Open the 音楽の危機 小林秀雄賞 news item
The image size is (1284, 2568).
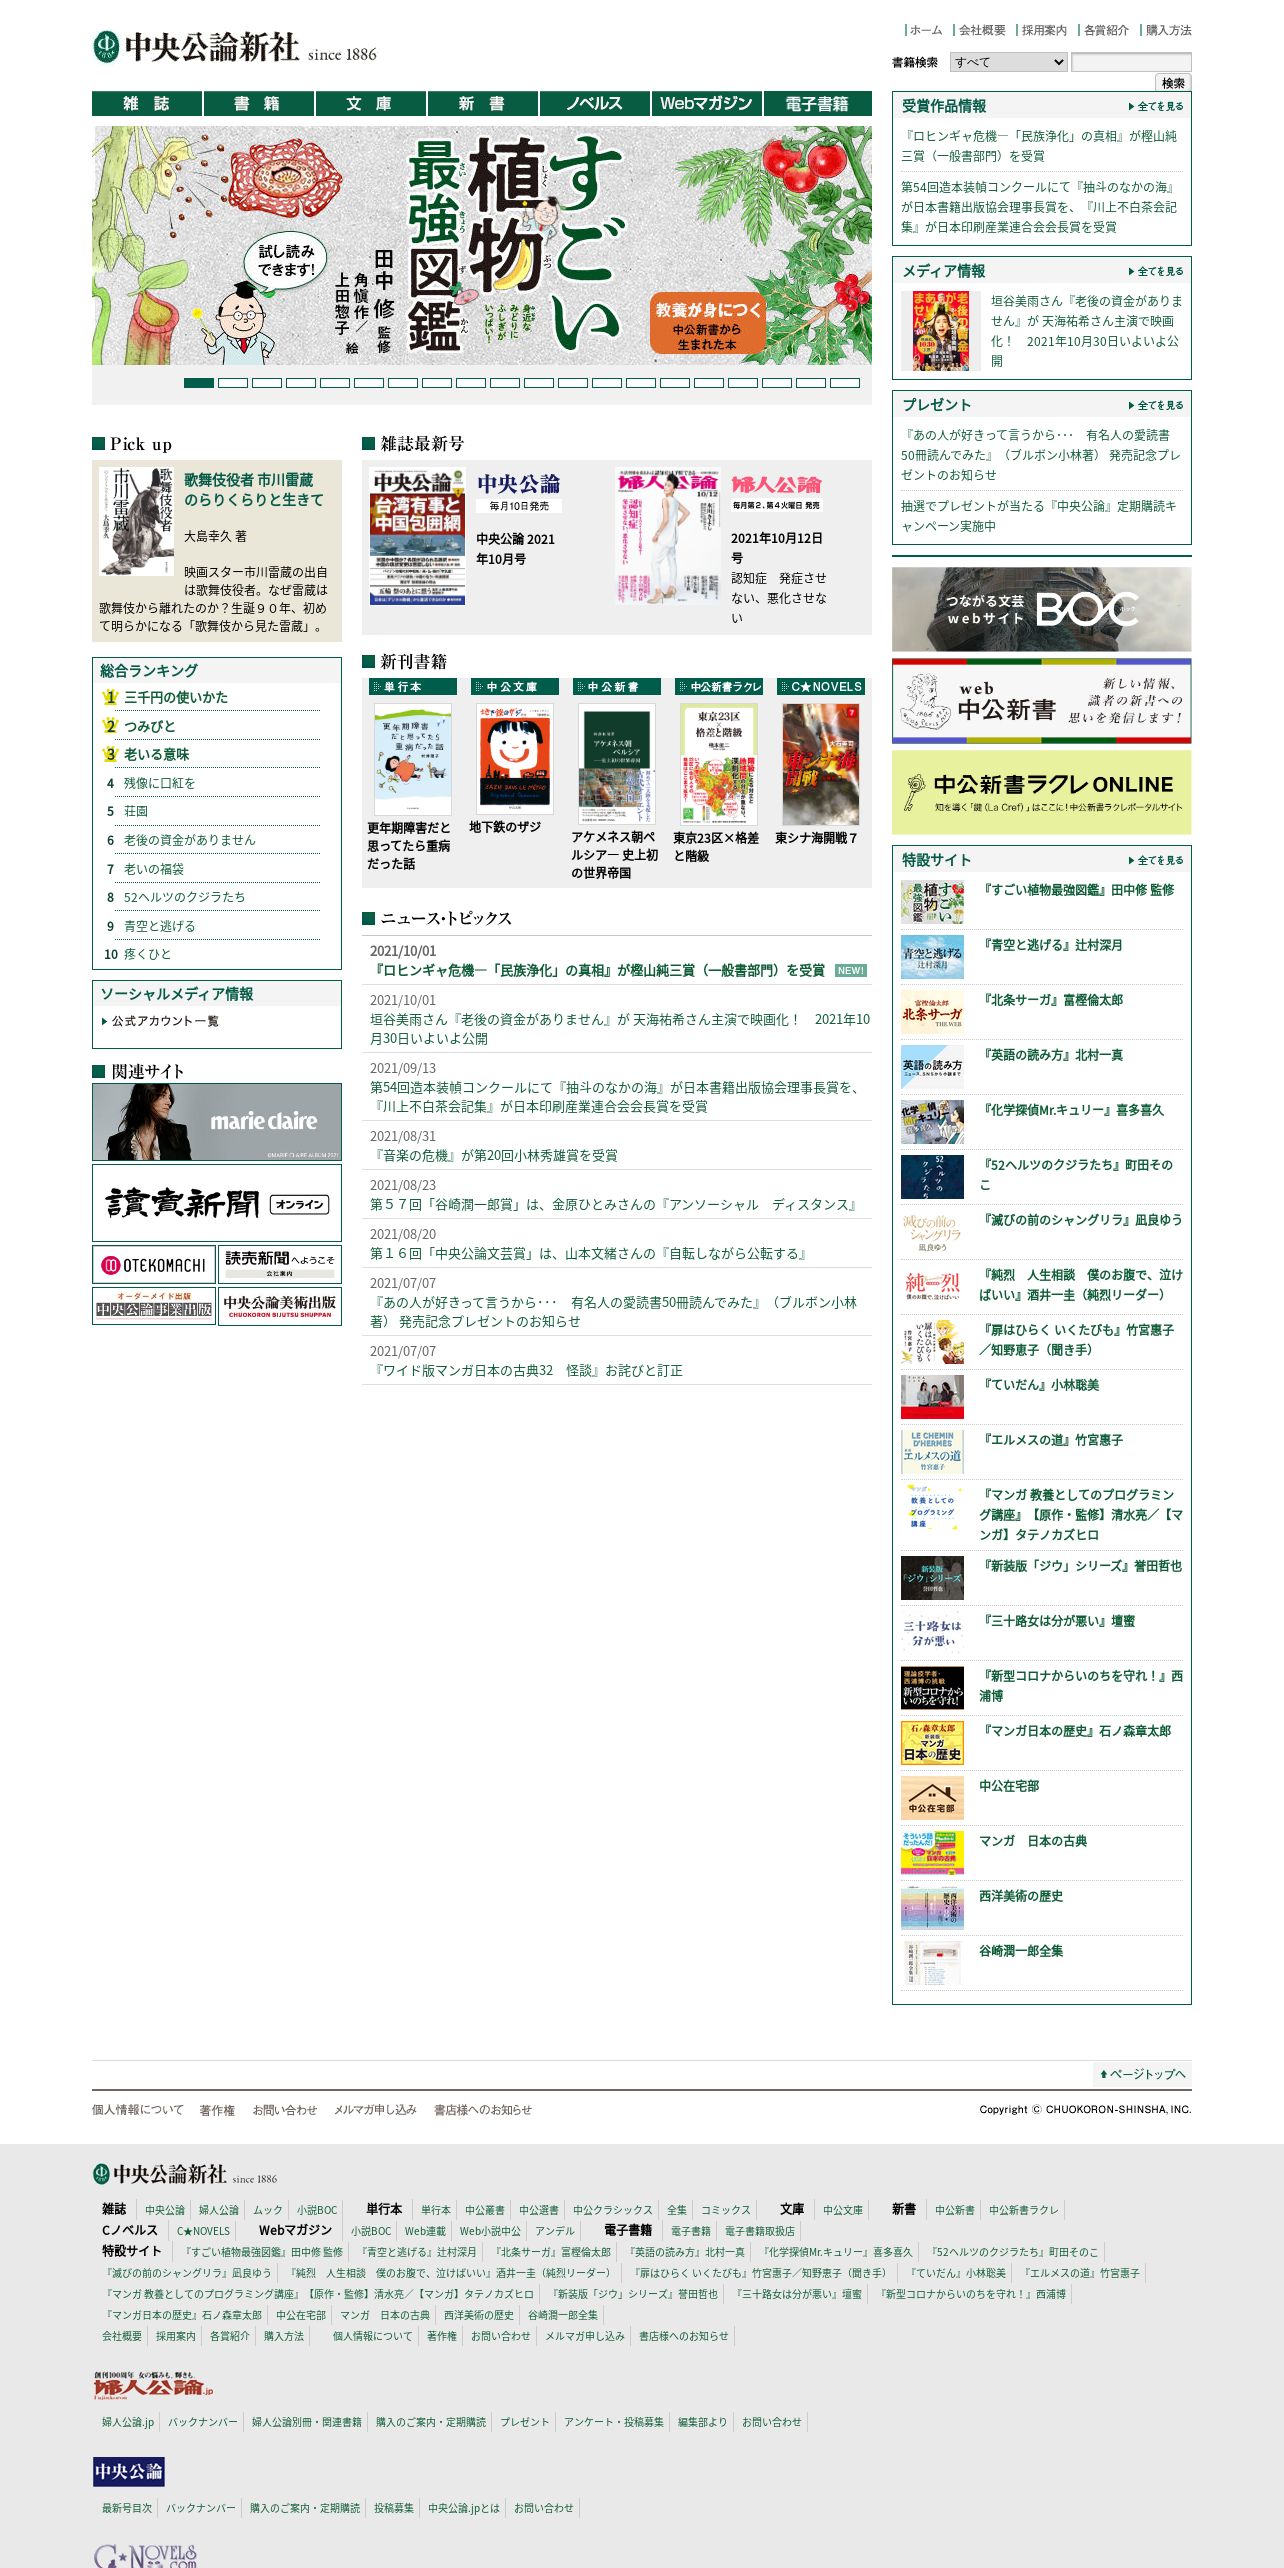point(494,1155)
